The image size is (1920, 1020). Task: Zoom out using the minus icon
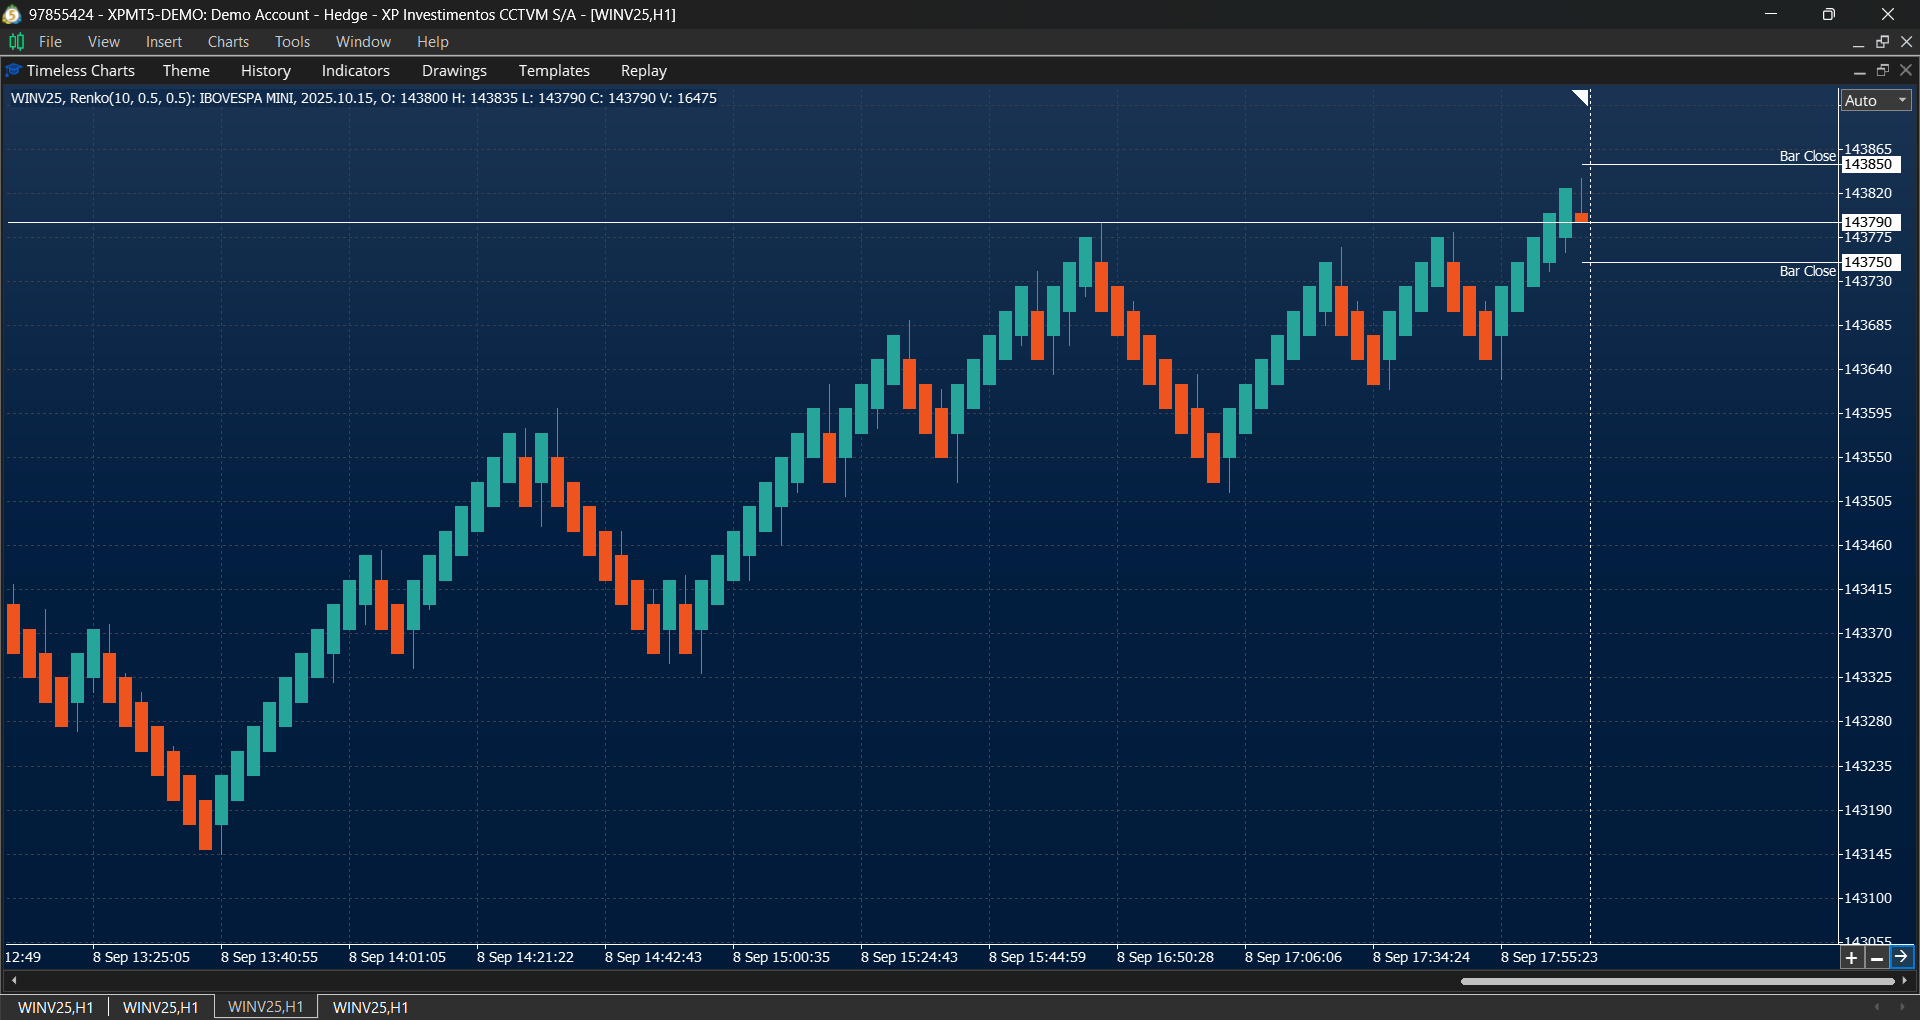[1877, 957]
